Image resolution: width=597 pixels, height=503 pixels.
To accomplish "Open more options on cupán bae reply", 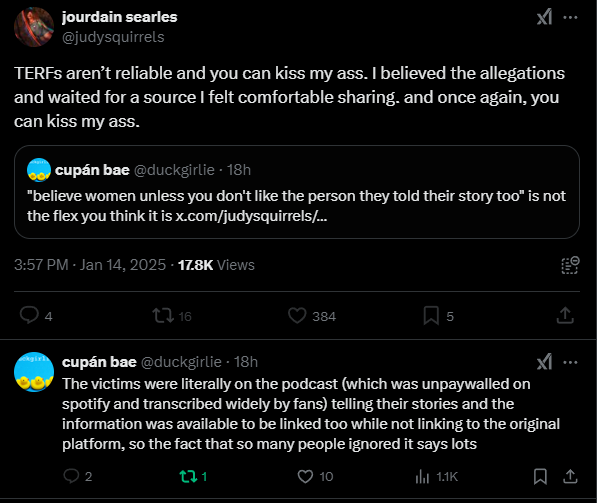I will [570, 362].
